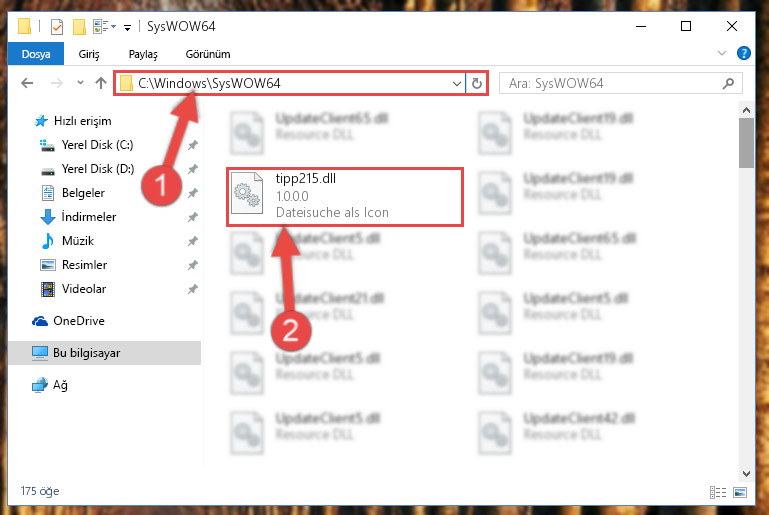Screen dimensions: 769x515
Task: Open recent locations dropdown arrow
Action: 80,83
